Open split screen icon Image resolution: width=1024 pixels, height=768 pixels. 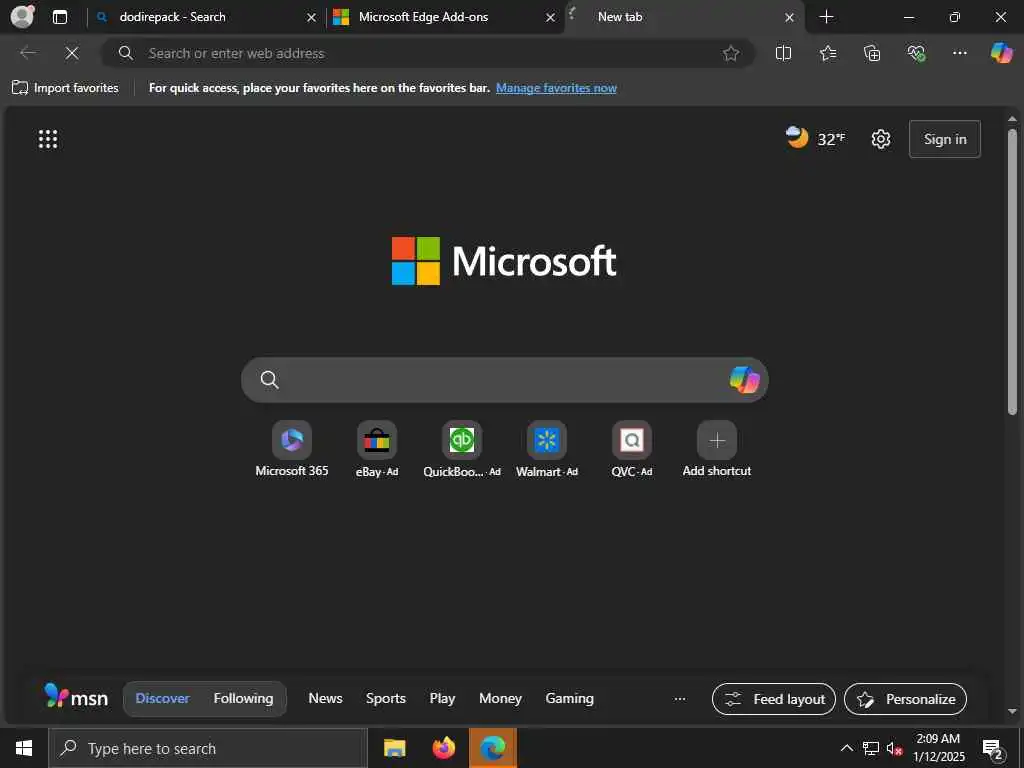tap(783, 53)
